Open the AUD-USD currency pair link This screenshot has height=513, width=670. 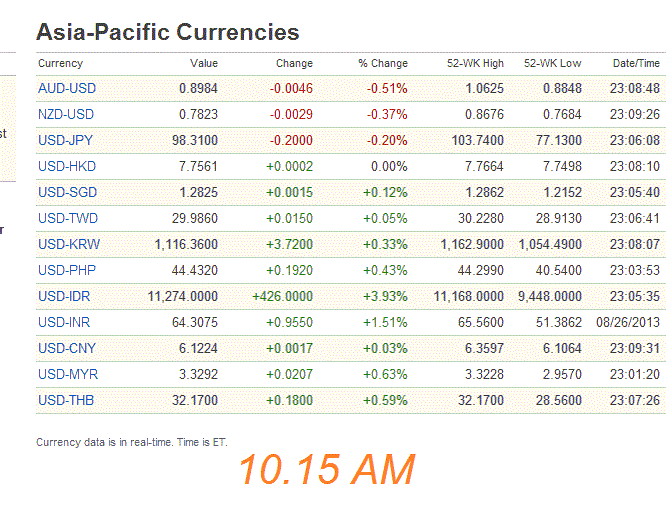[66, 88]
